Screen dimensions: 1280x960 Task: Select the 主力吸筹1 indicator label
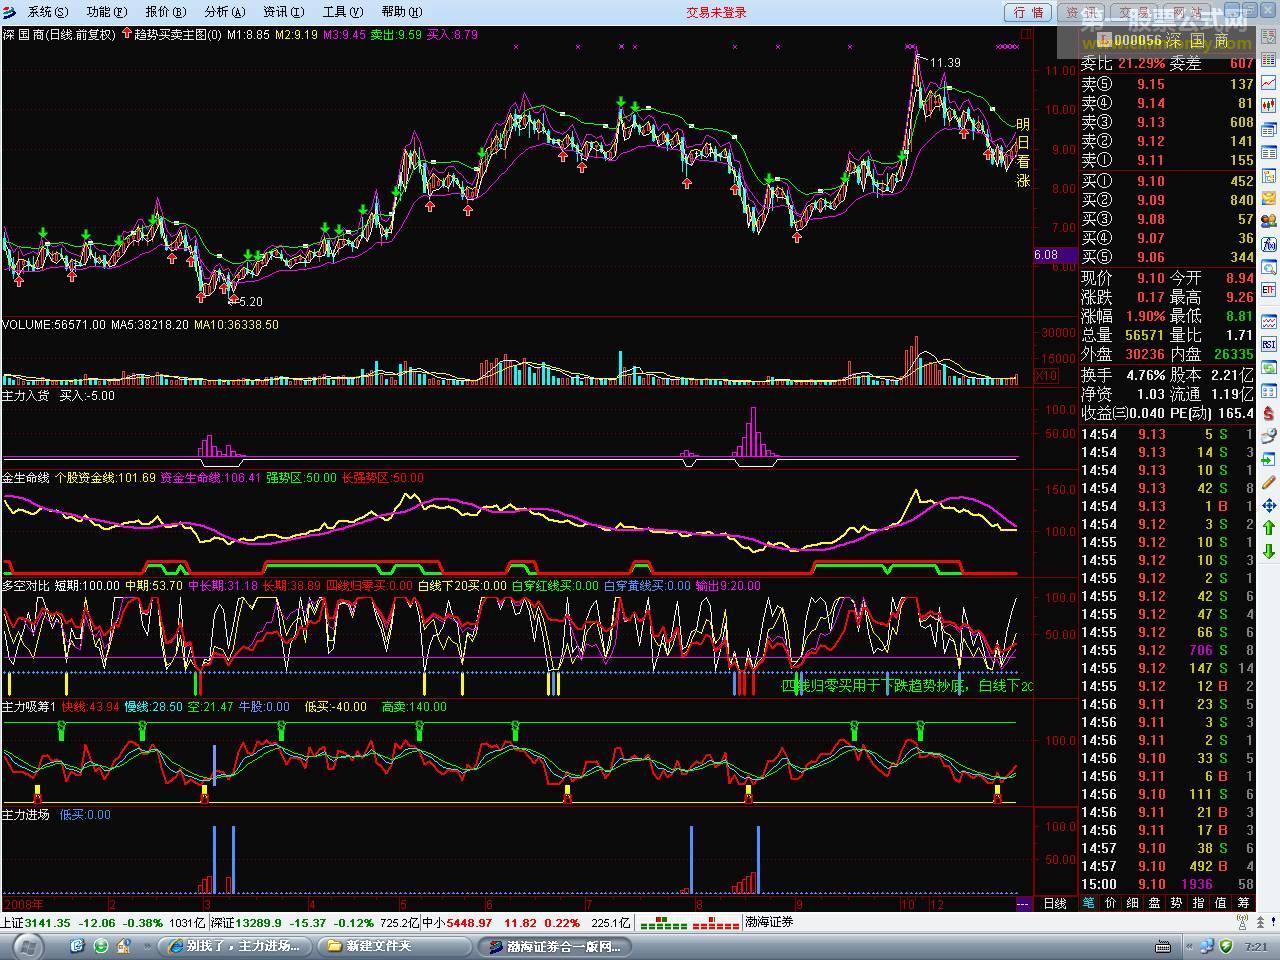tap(29, 706)
